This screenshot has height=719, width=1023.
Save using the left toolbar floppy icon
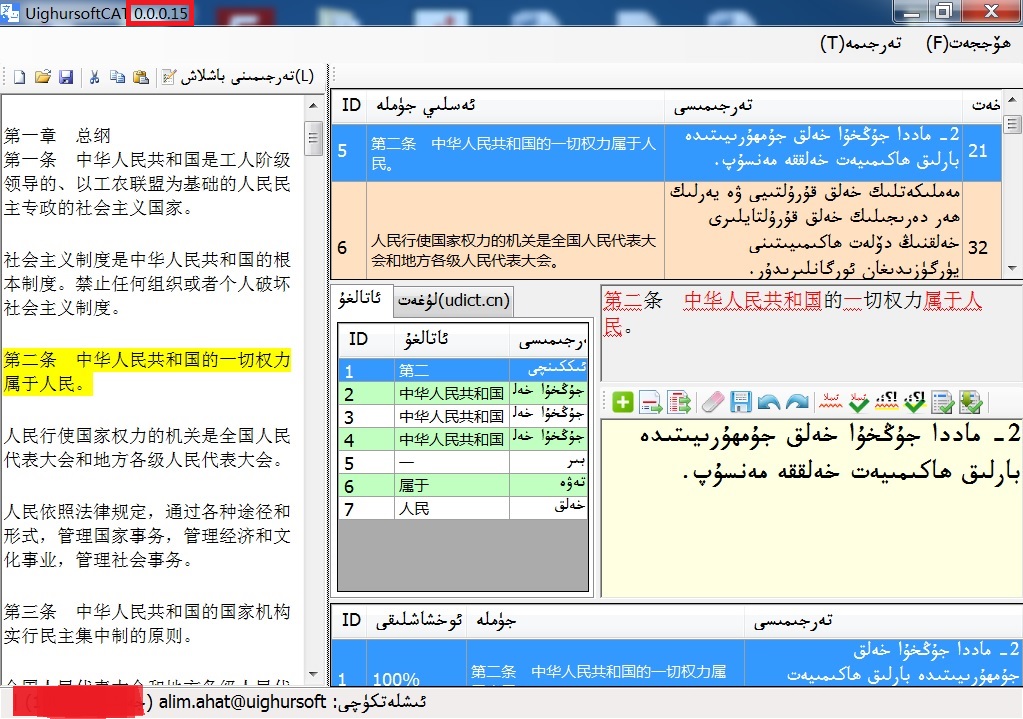coord(66,77)
